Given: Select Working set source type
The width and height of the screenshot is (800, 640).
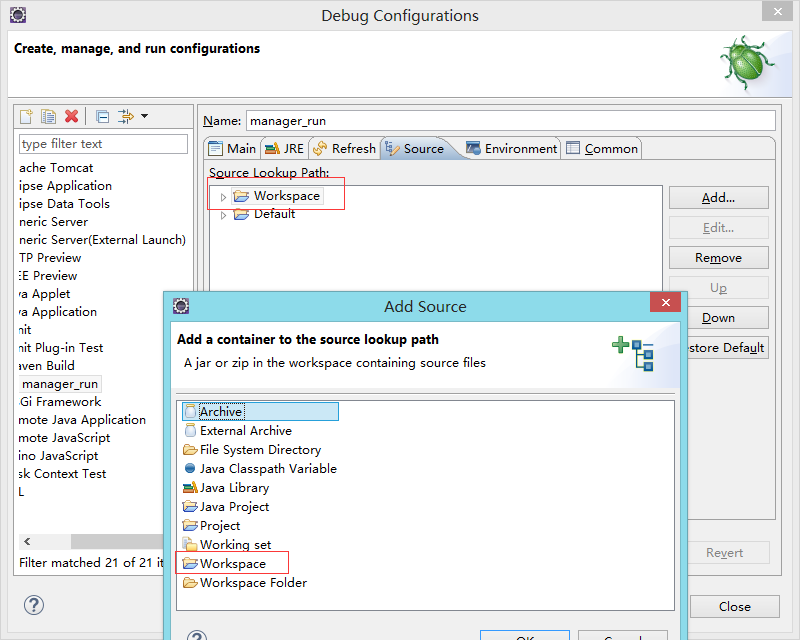Looking at the screenshot, I should tap(228, 545).
